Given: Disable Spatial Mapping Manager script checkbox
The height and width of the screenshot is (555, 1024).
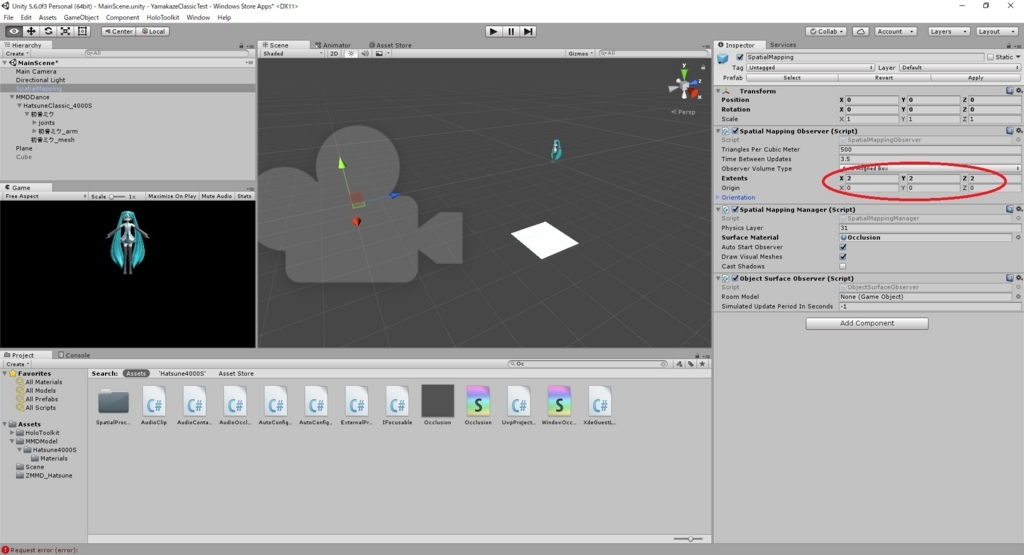Looking at the screenshot, I should coord(735,210).
